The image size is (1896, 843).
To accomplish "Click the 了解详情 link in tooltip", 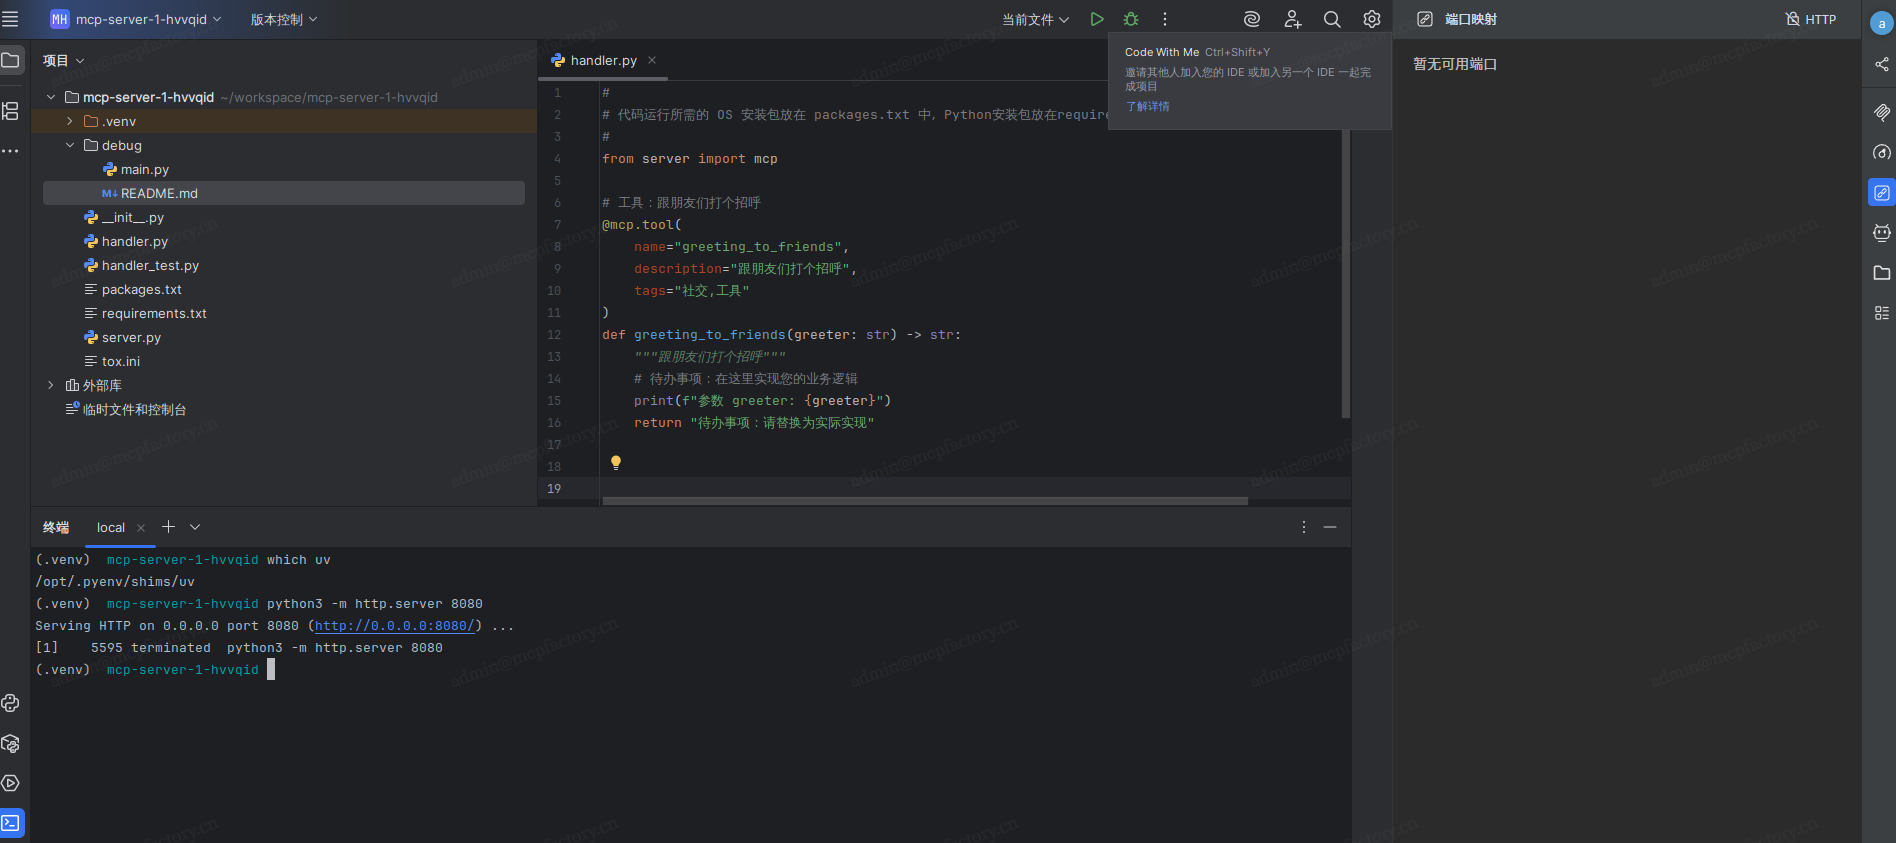I will [x=1148, y=106].
